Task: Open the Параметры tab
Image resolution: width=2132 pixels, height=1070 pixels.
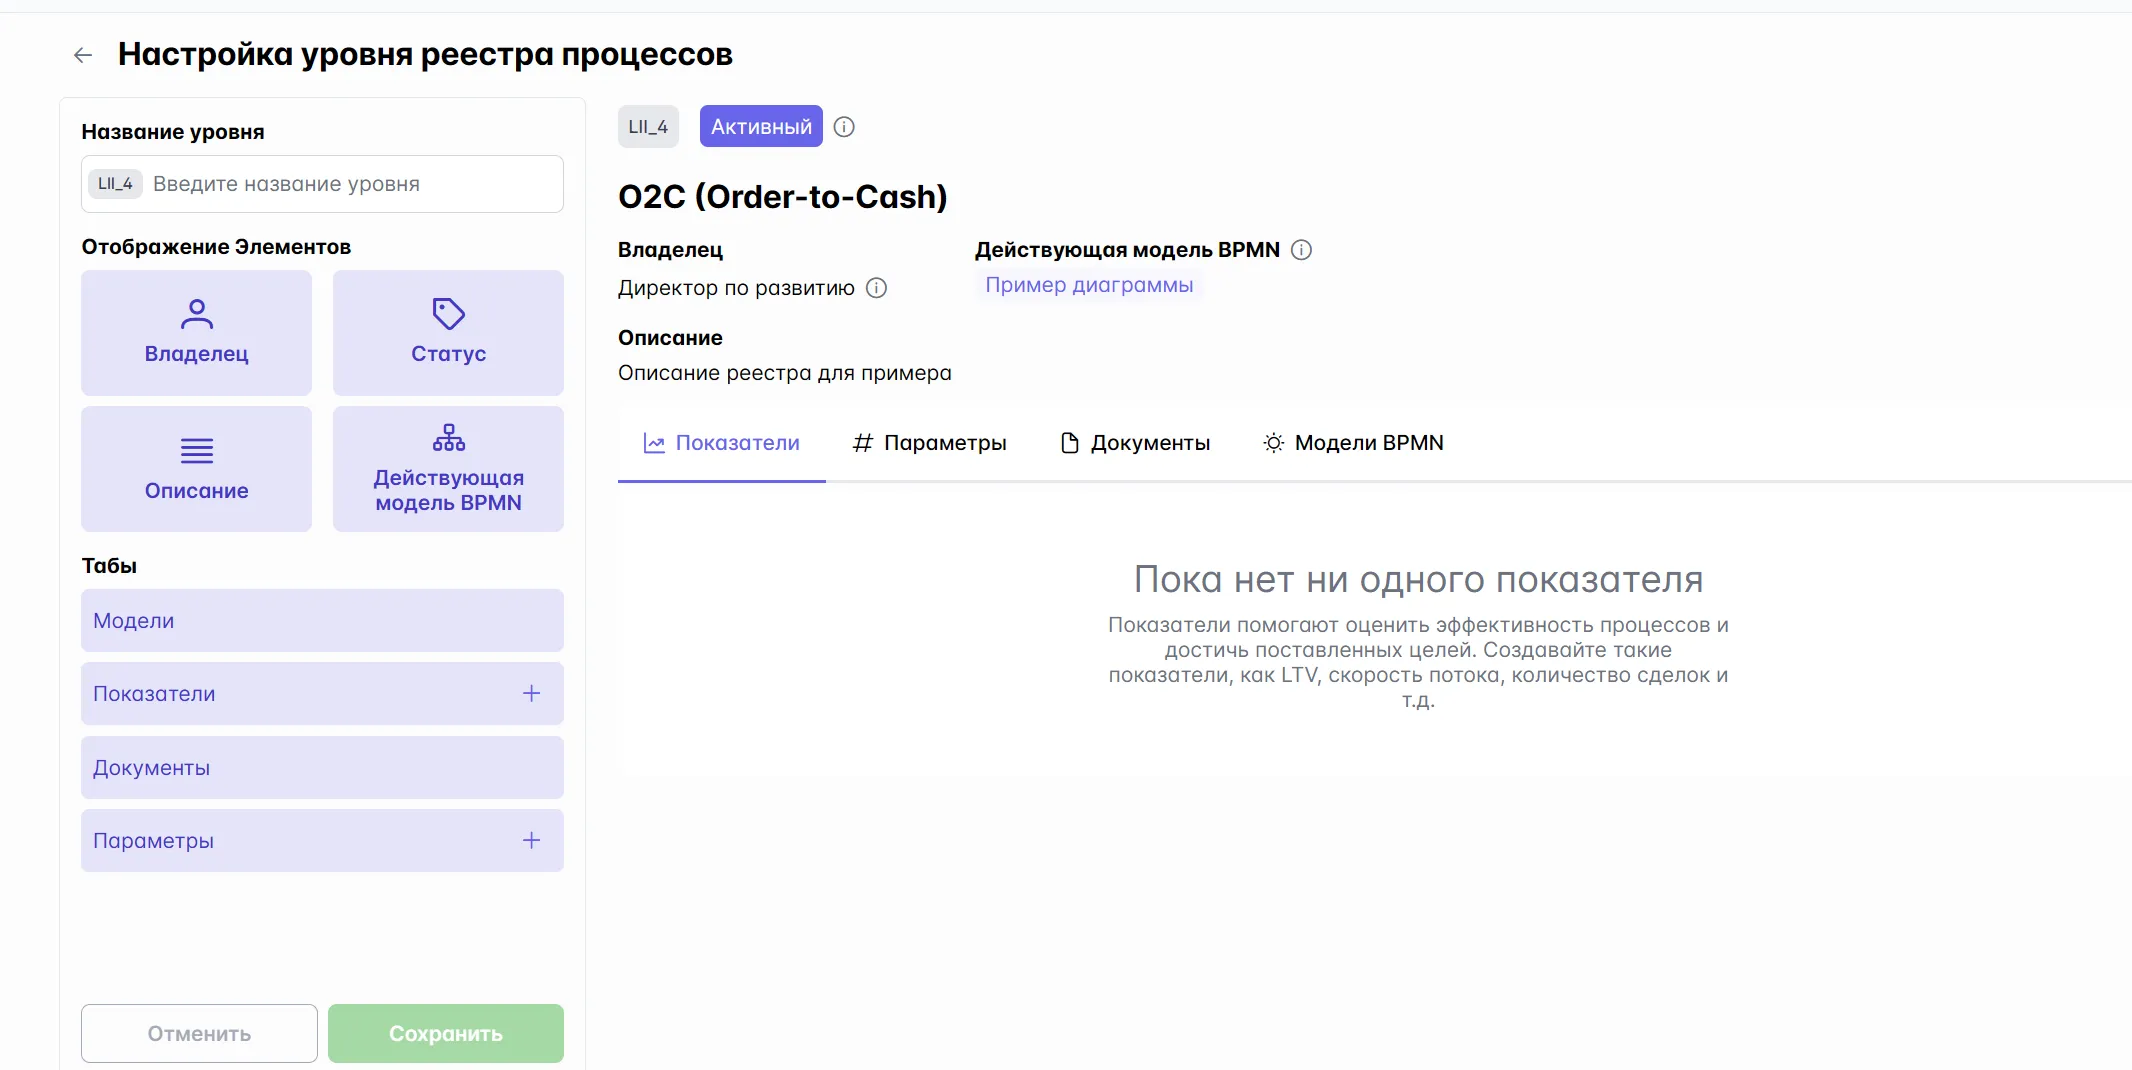Action: pyautogui.click(x=929, y=443)
